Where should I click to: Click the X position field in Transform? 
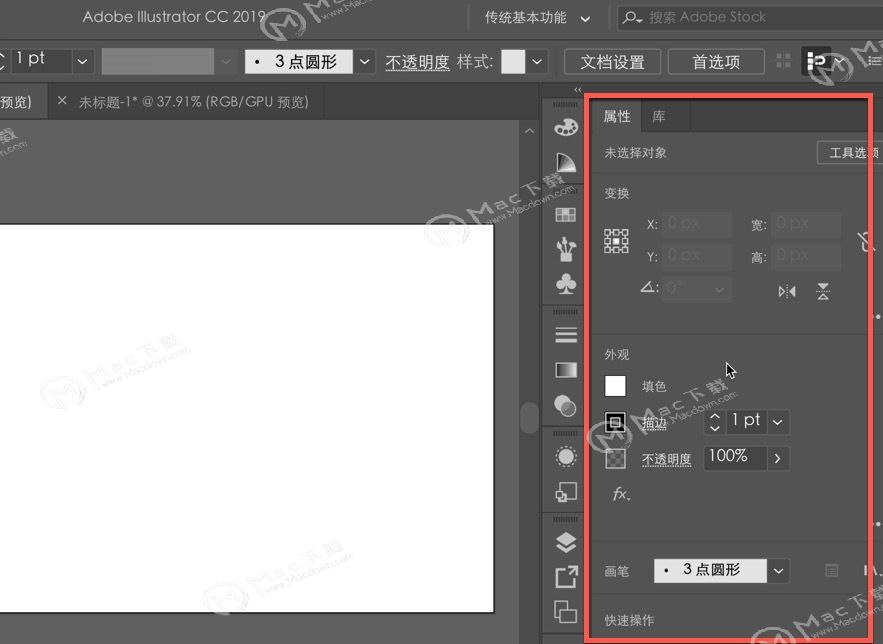pyautogui.click(x=697, y=224)
